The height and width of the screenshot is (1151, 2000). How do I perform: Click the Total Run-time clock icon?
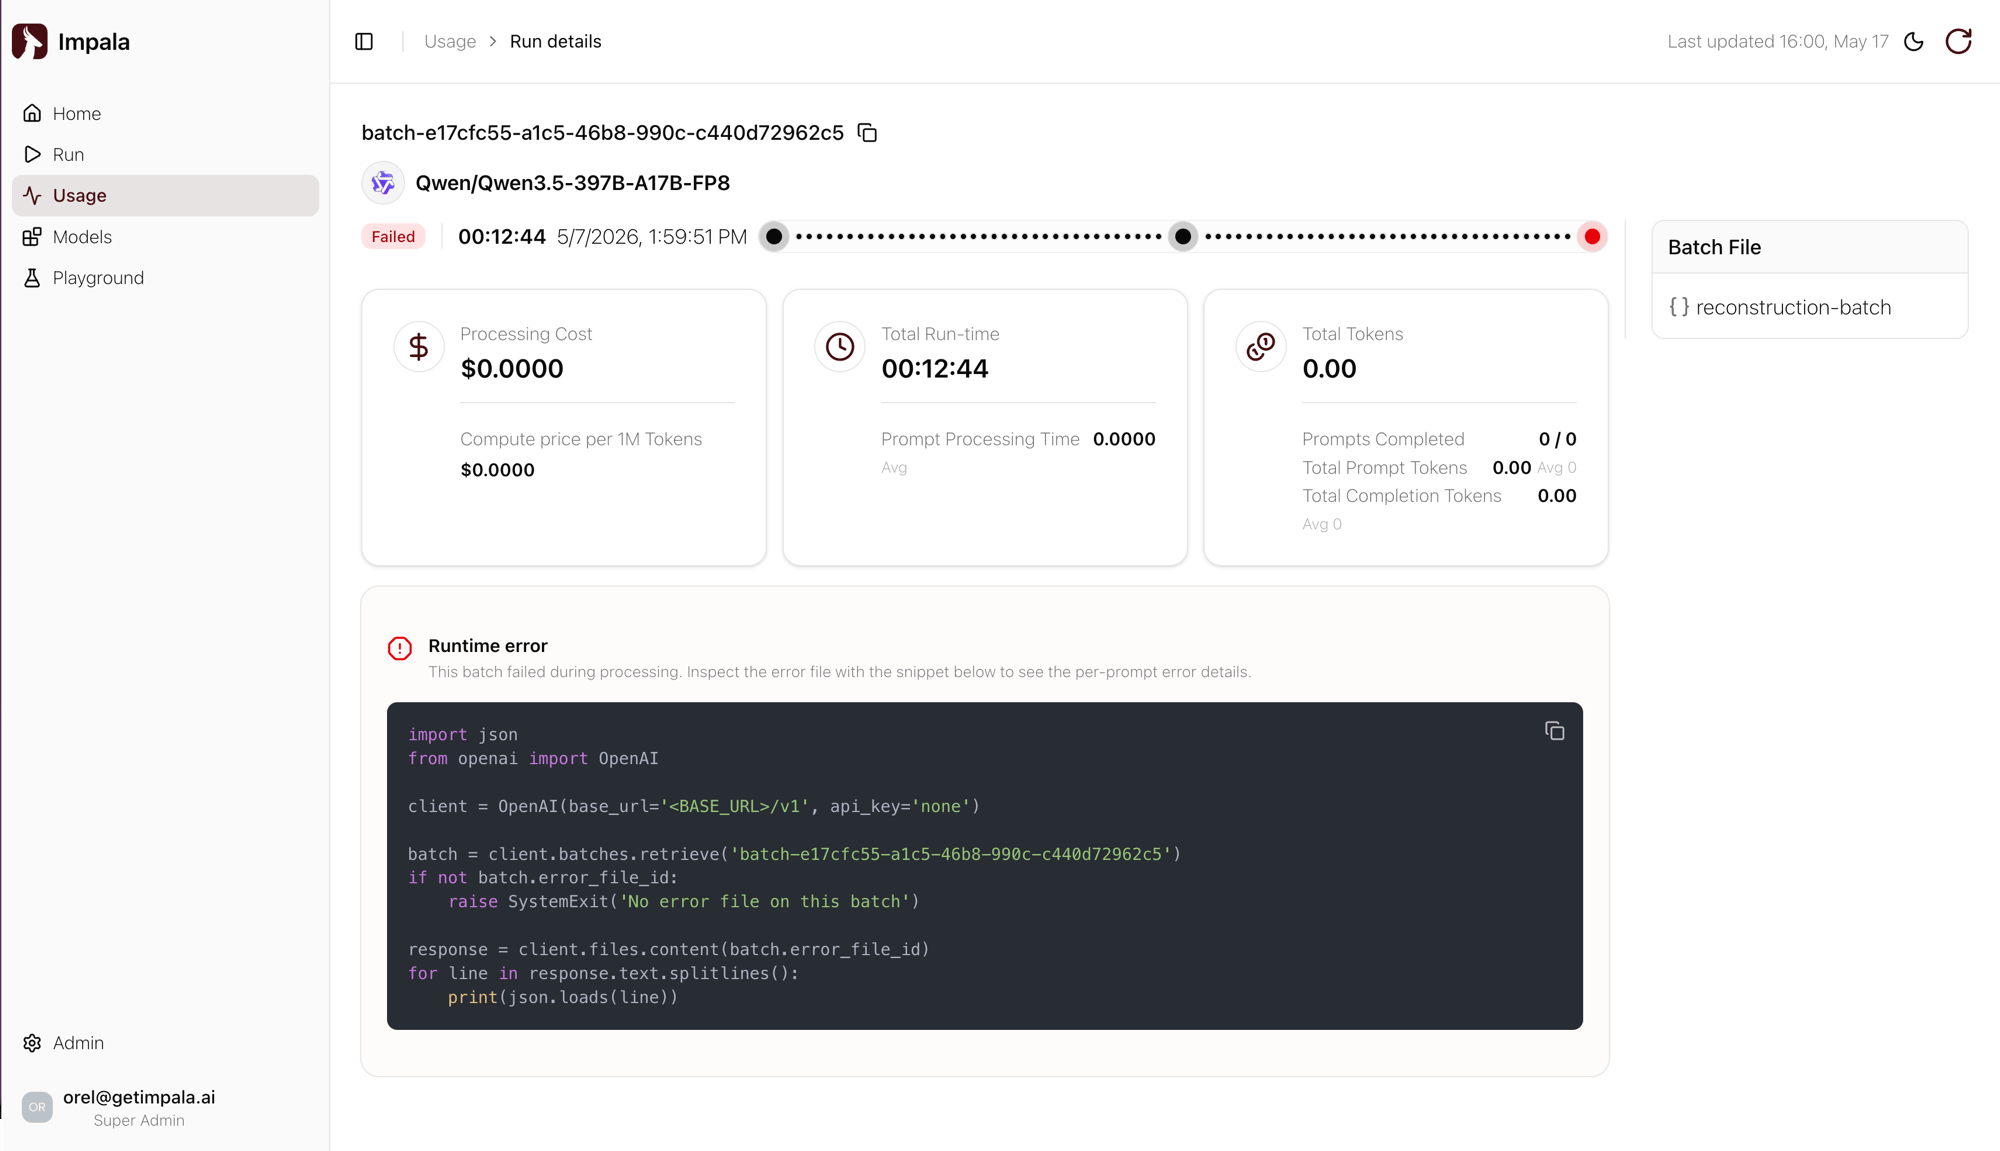(x=840, y=347)
